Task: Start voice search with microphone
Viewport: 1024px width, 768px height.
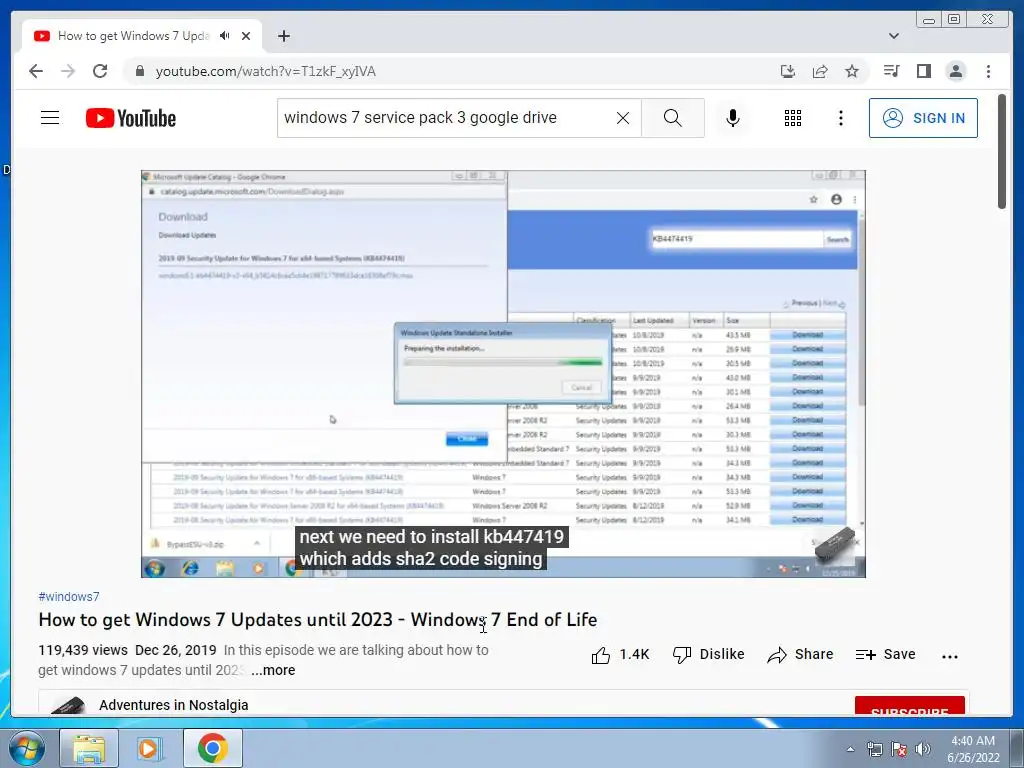Action: coord(733,118)
